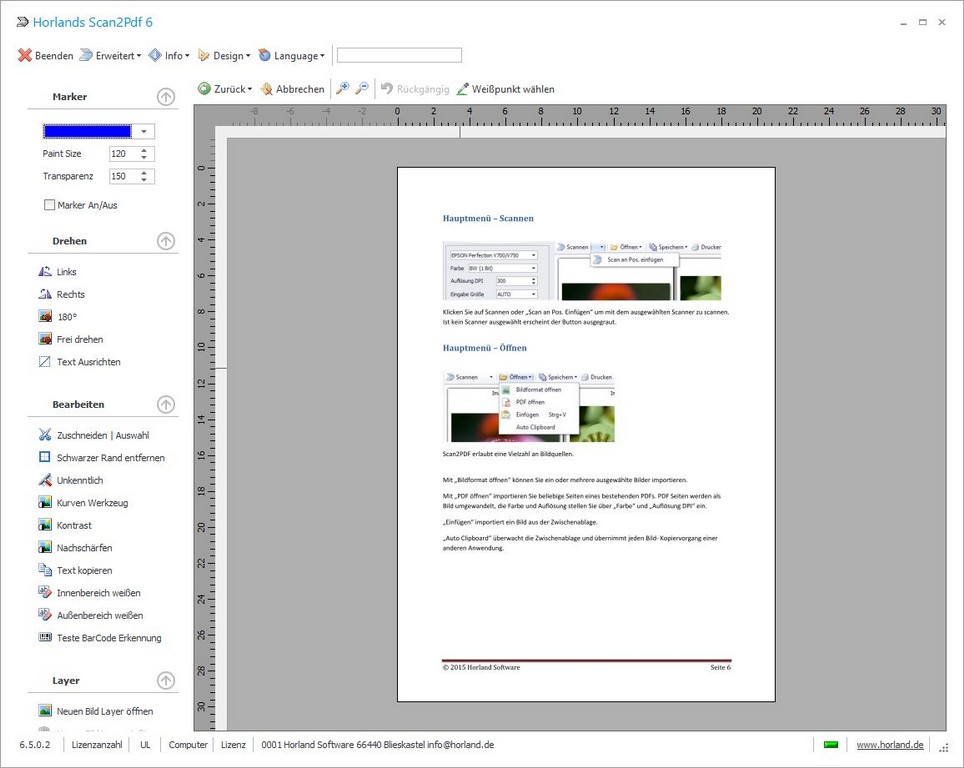The image size is (964, 768).
Task: Click the Lizenzanzahl status bar entry
Action: tap(97, 745)
